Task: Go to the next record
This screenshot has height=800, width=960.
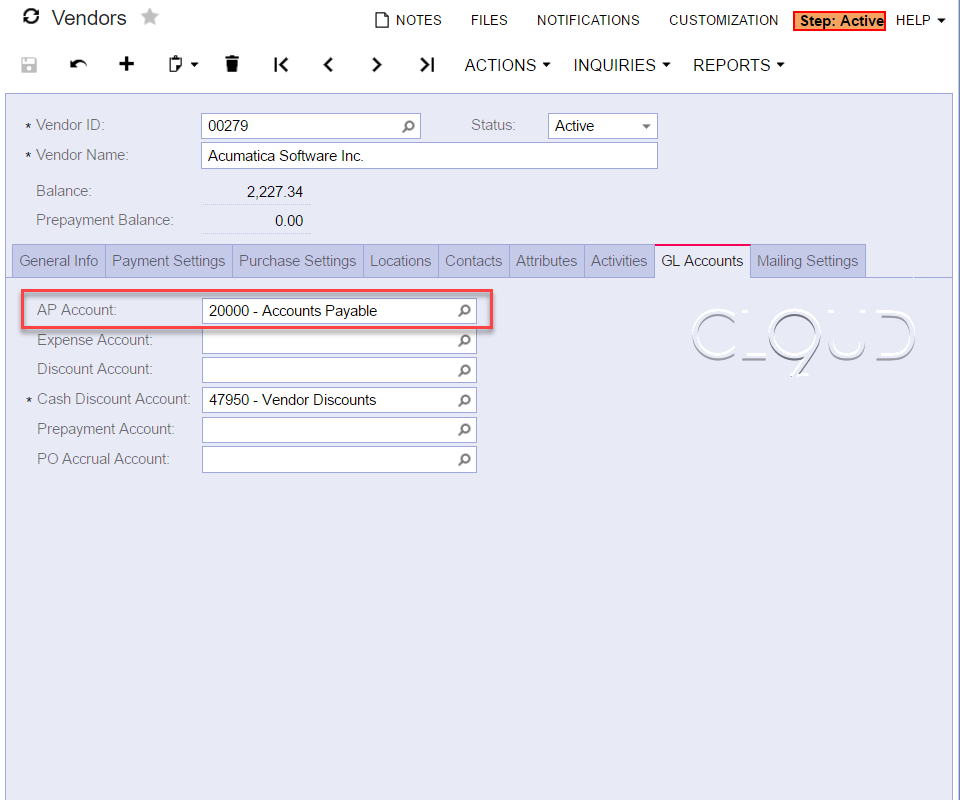Action: pyautogui.click(x=377, y=64)
